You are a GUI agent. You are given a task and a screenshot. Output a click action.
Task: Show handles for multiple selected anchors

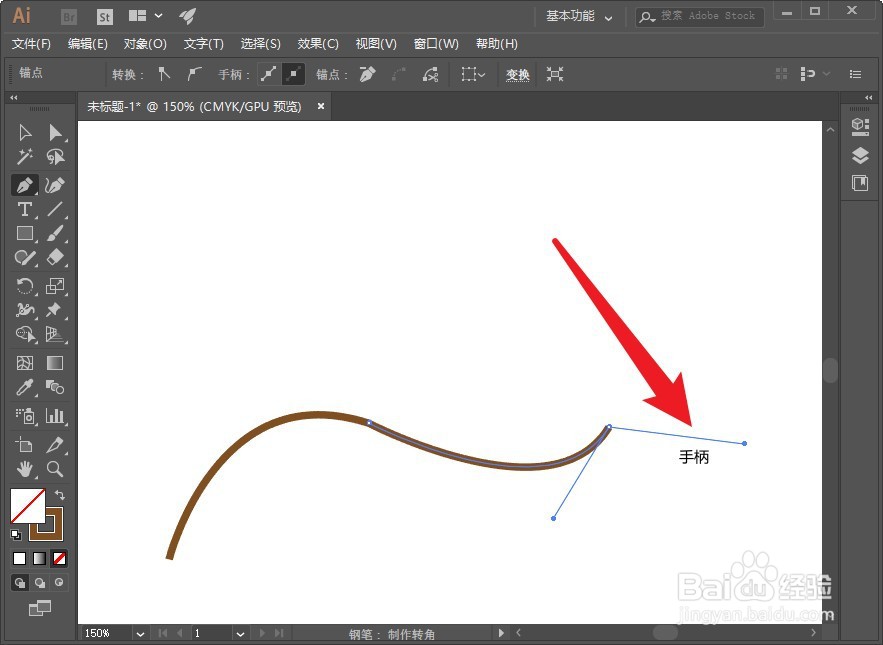coord(269,74)
